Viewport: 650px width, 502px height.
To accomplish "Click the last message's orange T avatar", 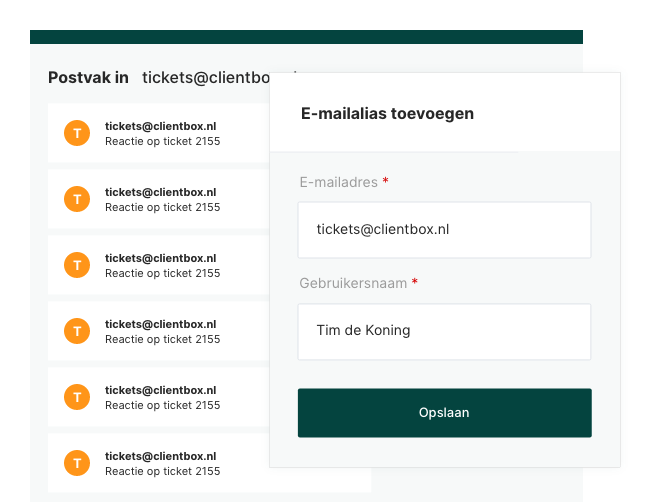I will pos(77,463).
